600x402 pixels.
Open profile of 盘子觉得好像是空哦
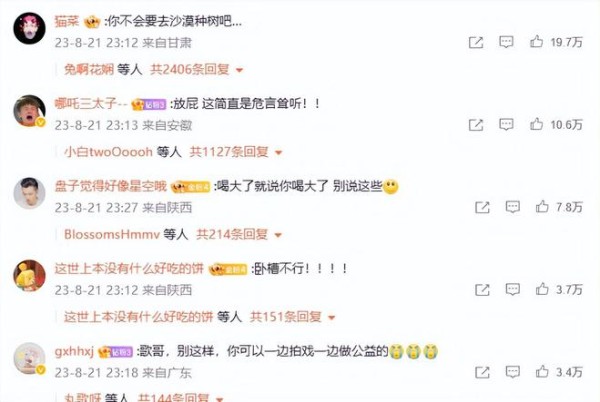tap(111, 186)
